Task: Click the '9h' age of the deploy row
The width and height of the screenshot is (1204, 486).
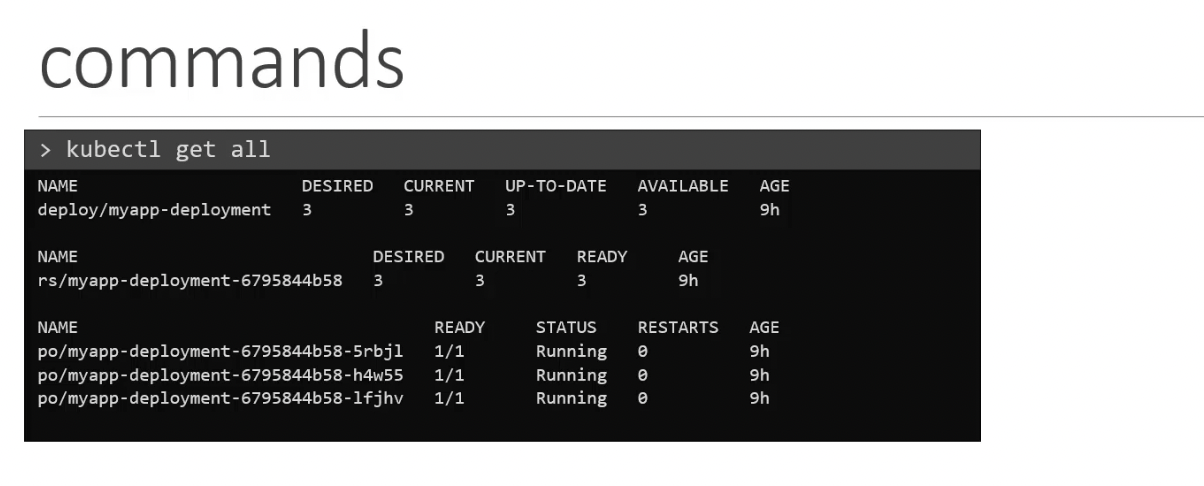Action: (769, 210)
